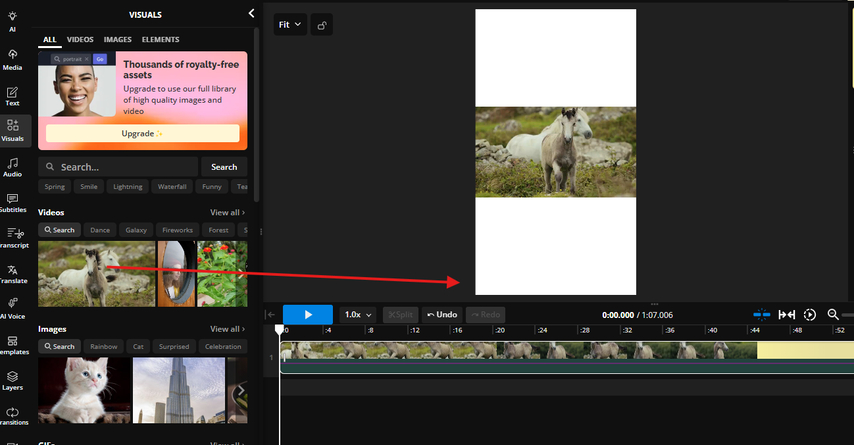This screenshot has height=445, width=854.
Task: Open the 1.0x playback speed dropdown
Action: (x=358, y=315)
